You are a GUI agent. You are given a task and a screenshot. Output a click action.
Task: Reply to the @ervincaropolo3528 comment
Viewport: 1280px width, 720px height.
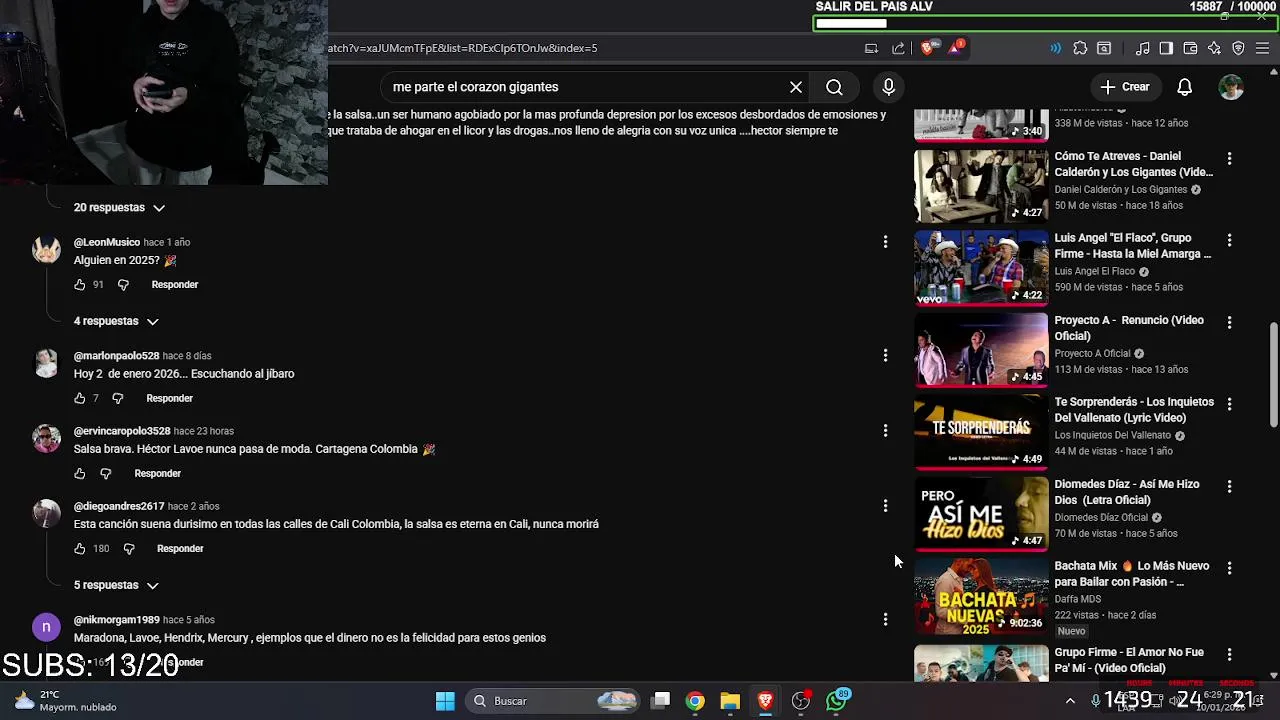pos(158,473)
